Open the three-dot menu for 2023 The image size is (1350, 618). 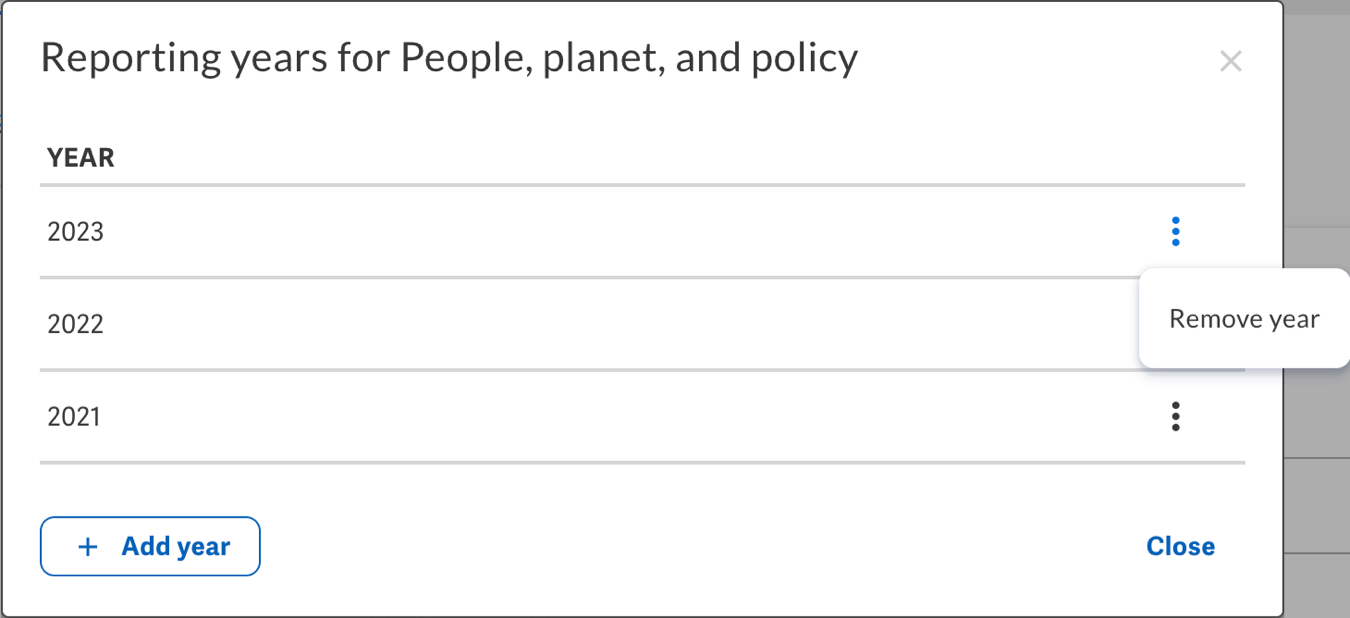[1175, 232]
